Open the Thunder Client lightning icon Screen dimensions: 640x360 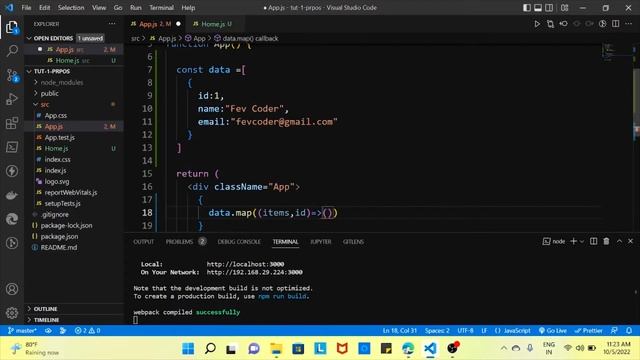(x=12, y=171)
